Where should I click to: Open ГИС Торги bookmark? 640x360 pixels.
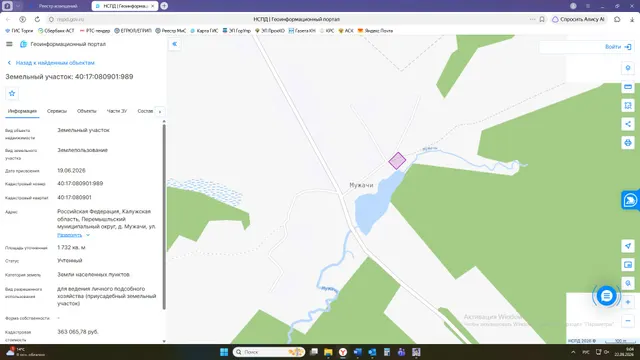(19, 31)
